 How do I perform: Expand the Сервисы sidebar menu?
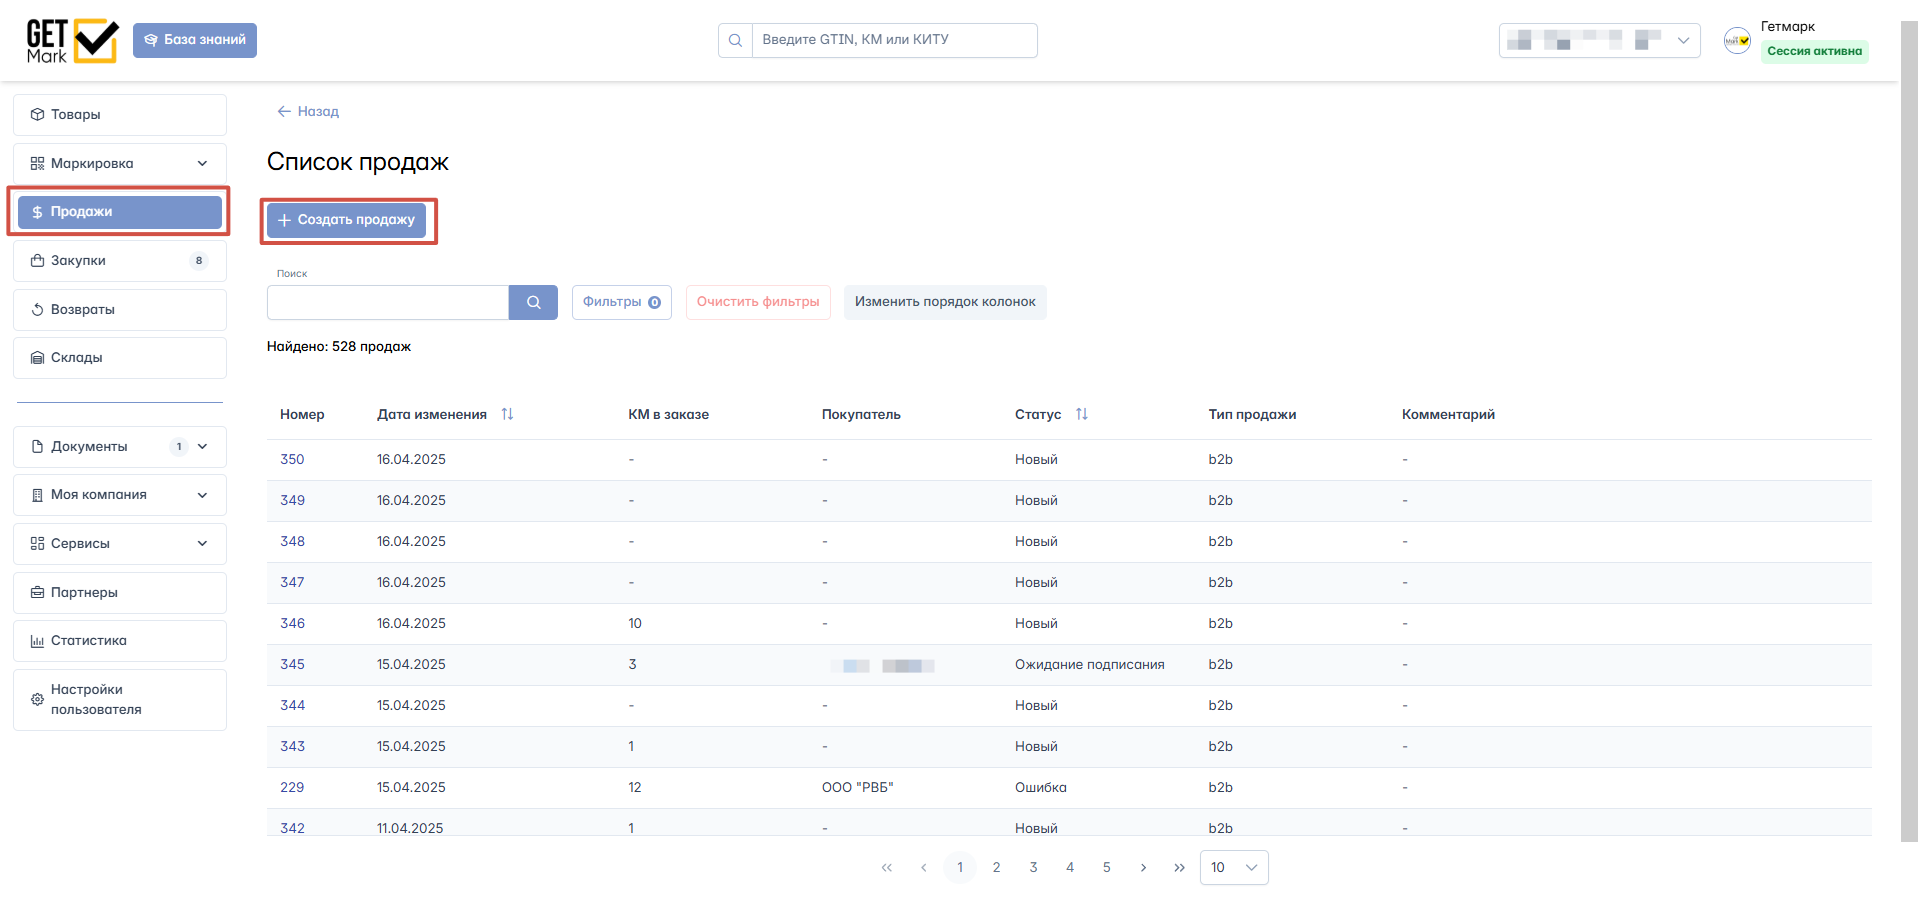coord(120,544)
